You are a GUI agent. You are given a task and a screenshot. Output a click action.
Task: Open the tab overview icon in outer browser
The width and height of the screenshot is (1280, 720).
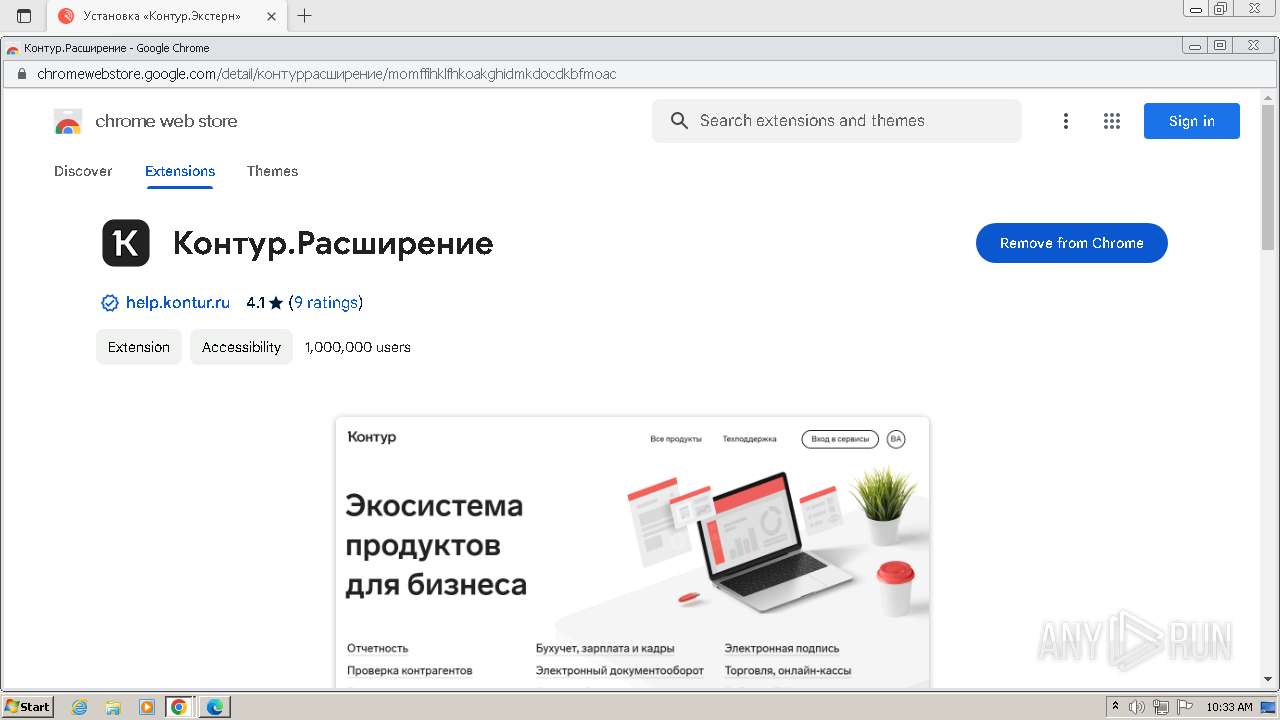point(24,16)
